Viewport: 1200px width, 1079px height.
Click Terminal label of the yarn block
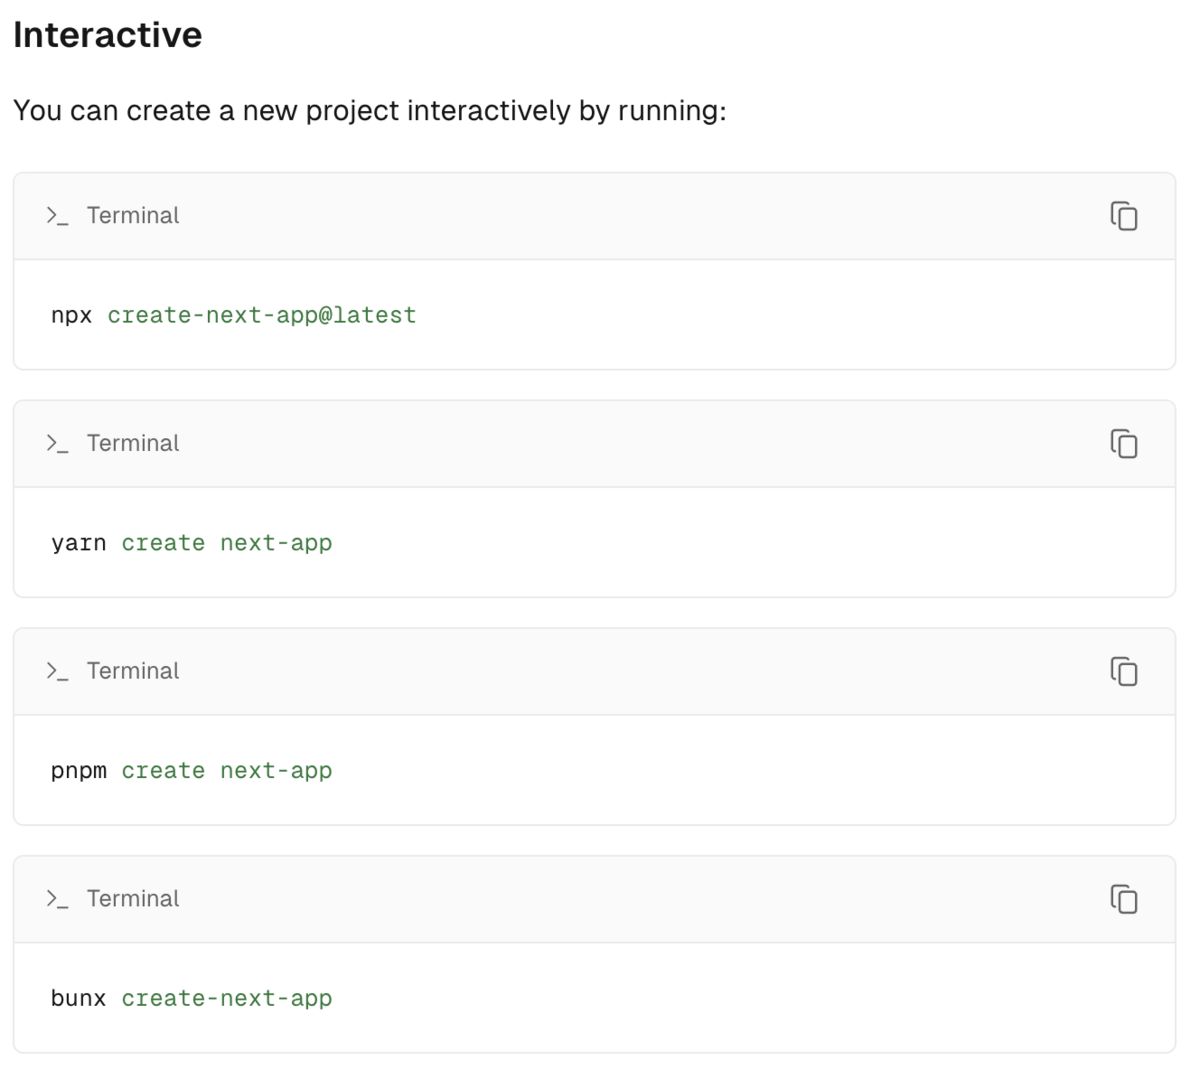(x=133, y=443)
